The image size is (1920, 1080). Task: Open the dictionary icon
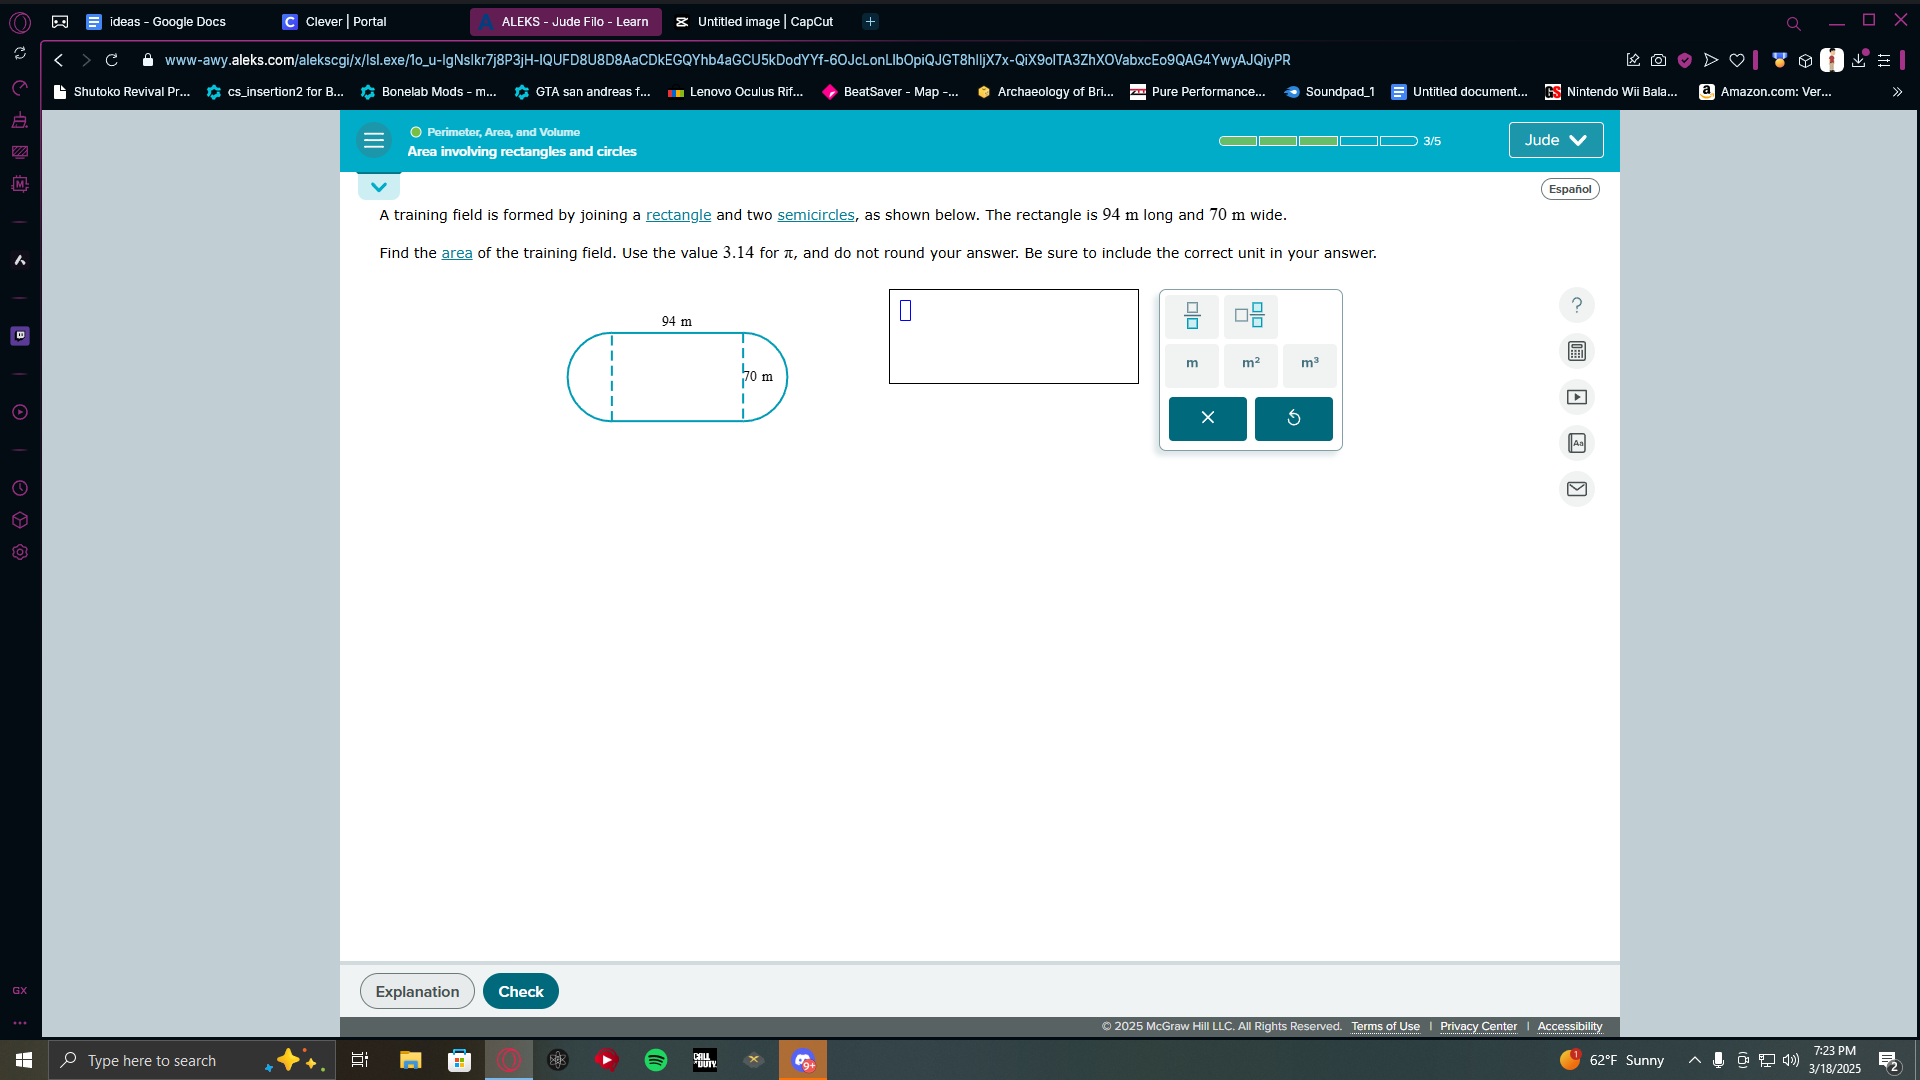(1577, 443)
